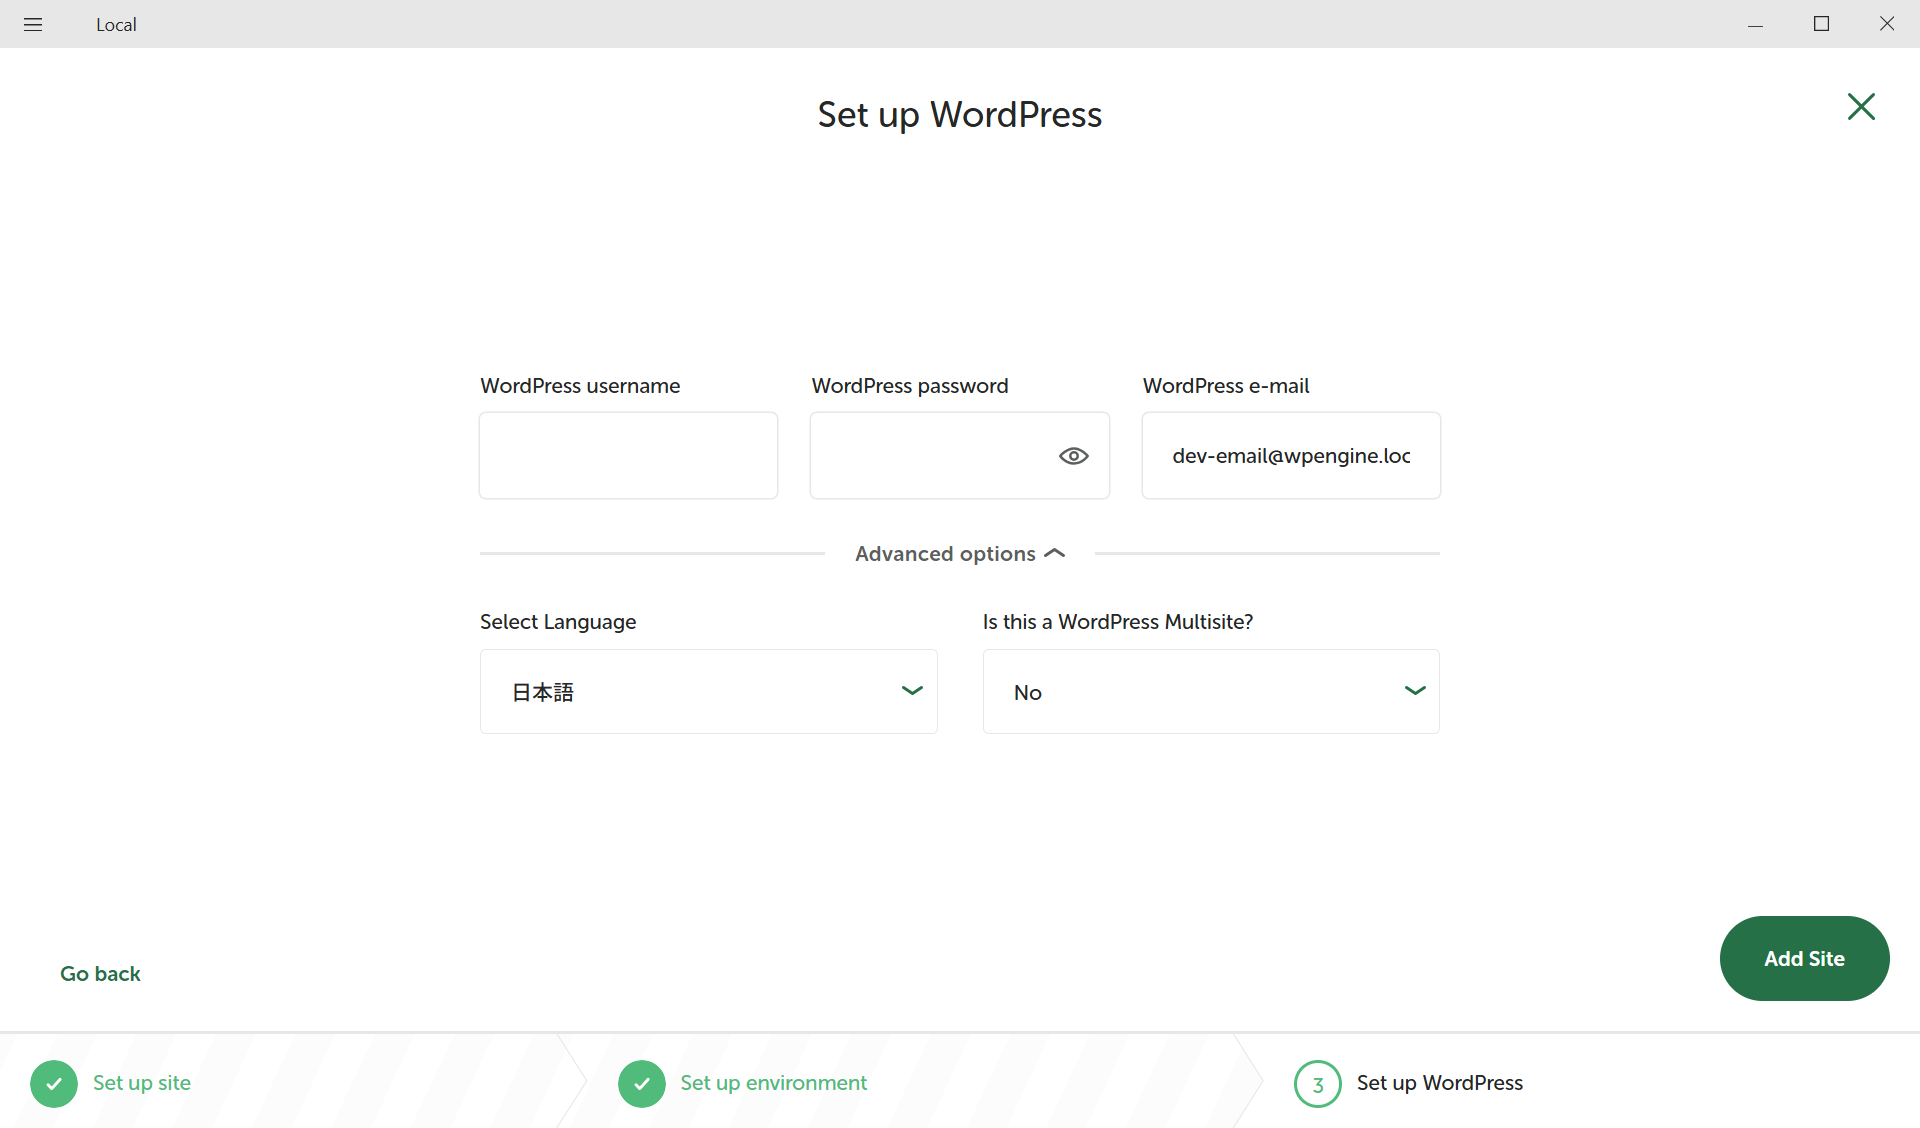The image size is (1920, 1128).
Task: Show the password with the eye icon
Action: (x=1073, y=455)
